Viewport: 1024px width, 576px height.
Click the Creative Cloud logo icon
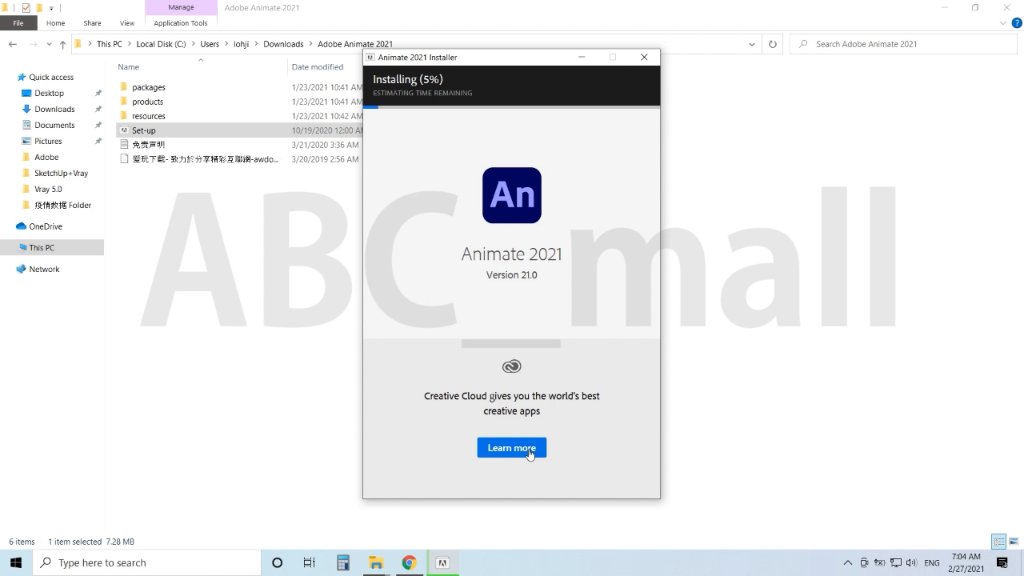(x=511, y=366)
